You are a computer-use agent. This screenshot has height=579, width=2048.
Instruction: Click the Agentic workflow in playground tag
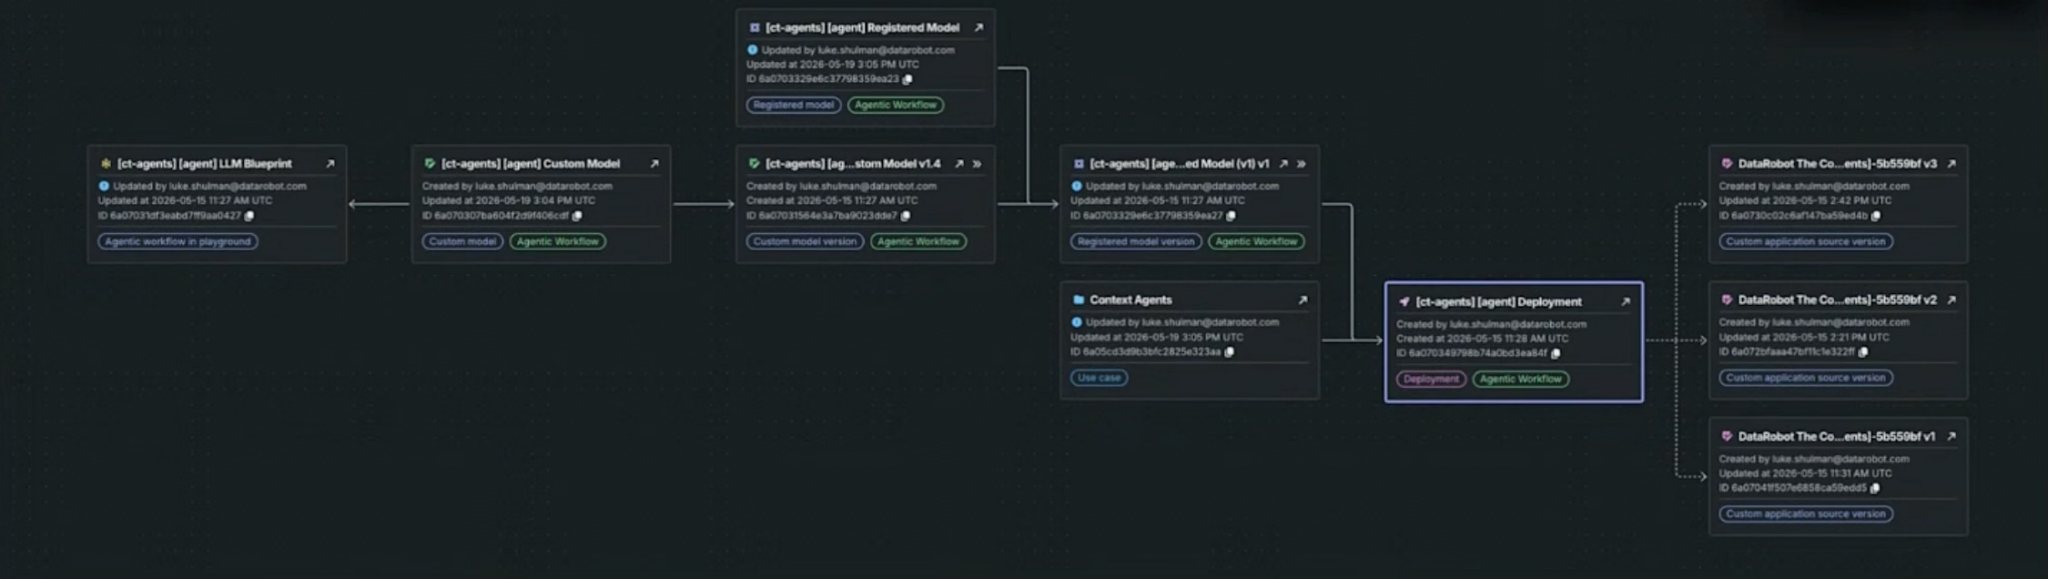178,241
